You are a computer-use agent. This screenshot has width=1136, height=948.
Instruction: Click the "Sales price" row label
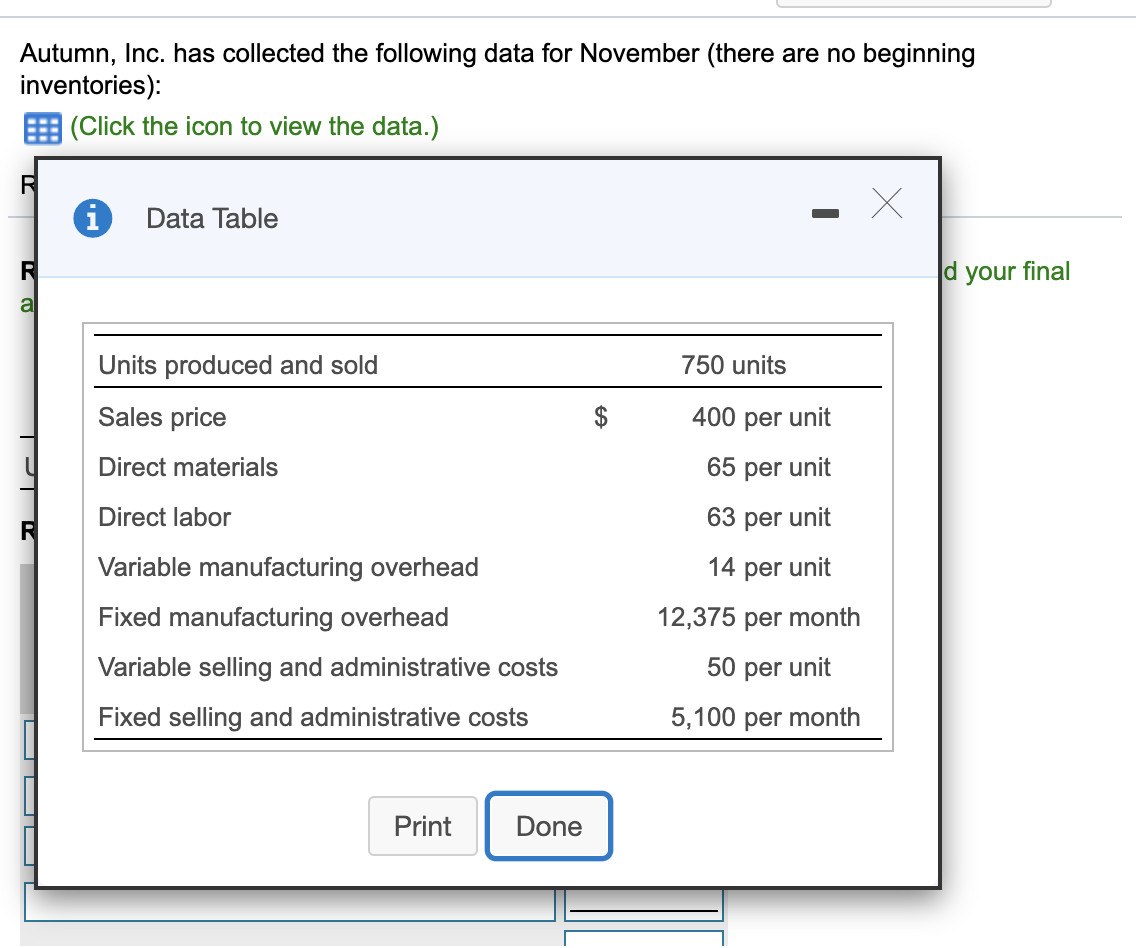(162, 417)
